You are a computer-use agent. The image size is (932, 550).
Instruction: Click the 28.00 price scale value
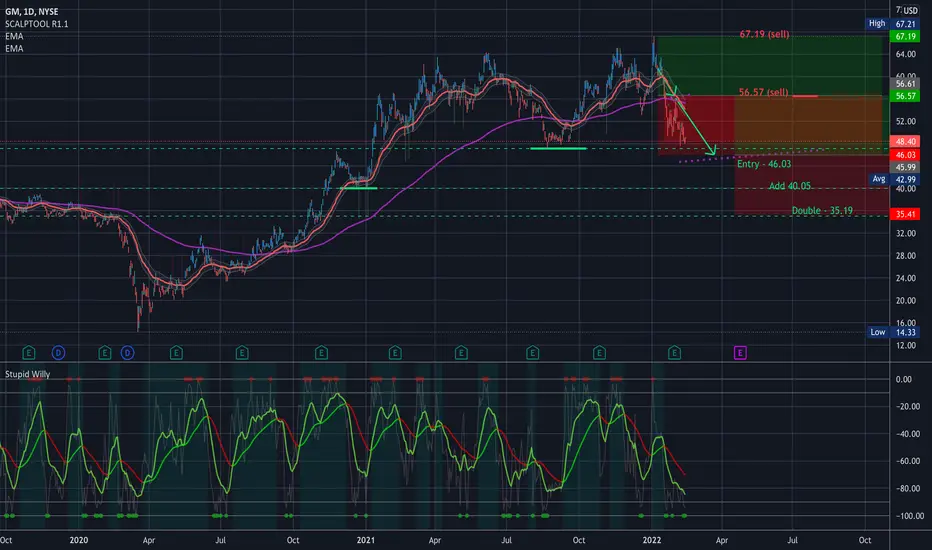[x=906, y=256]
